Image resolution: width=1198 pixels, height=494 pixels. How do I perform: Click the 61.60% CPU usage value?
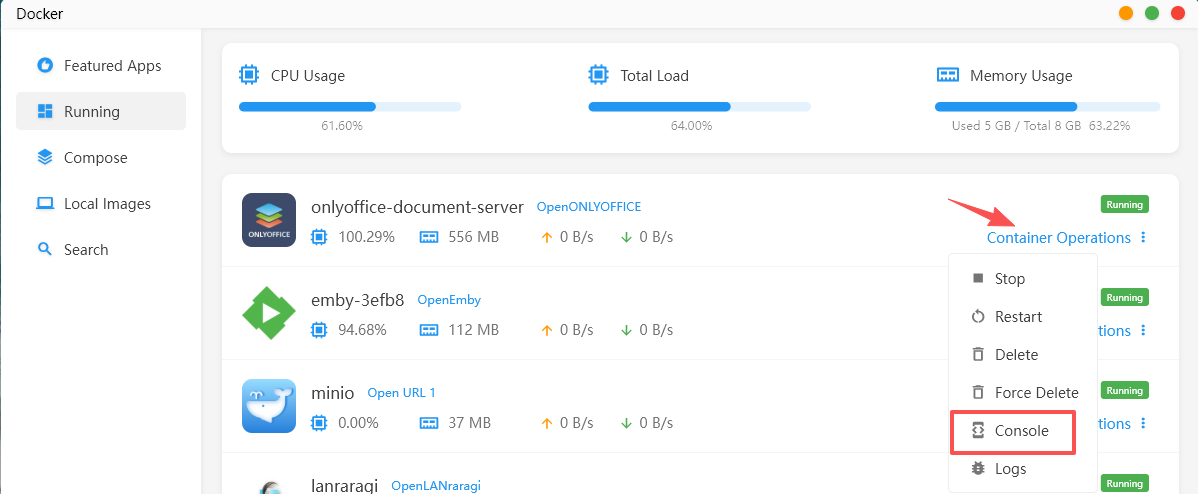[x=342, y=126]
